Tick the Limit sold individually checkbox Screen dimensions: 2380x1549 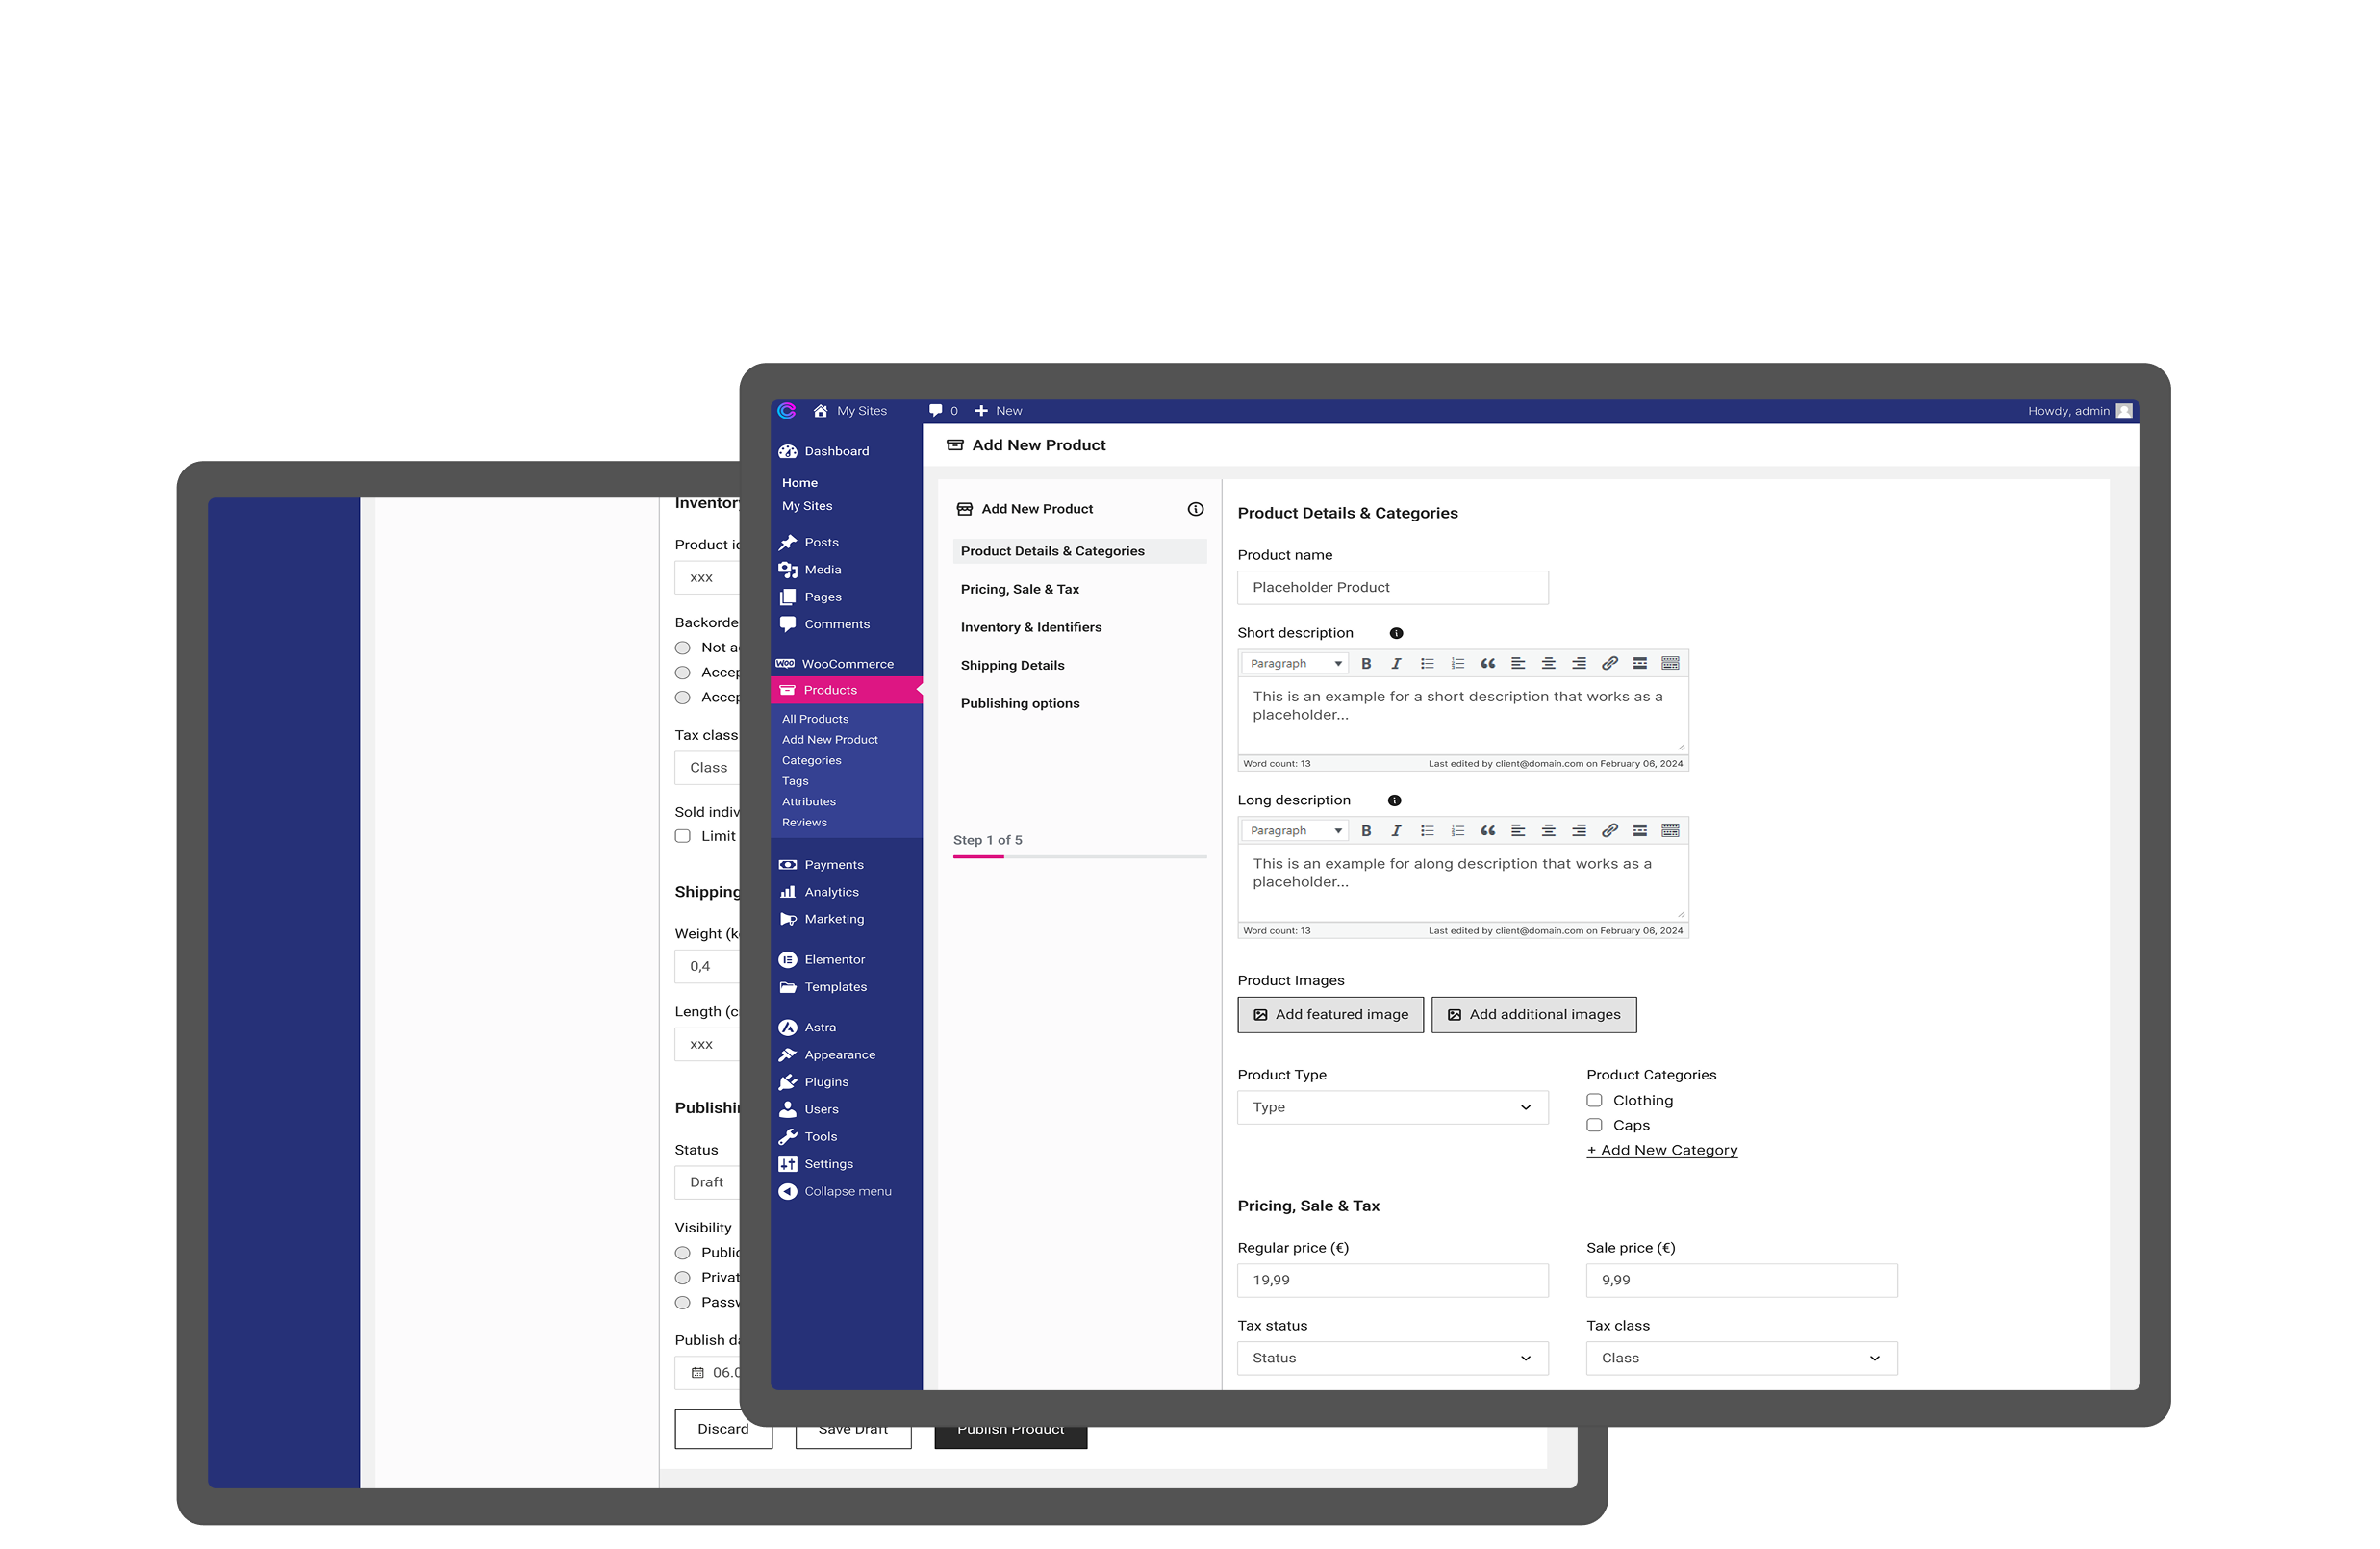pos(683,836)
